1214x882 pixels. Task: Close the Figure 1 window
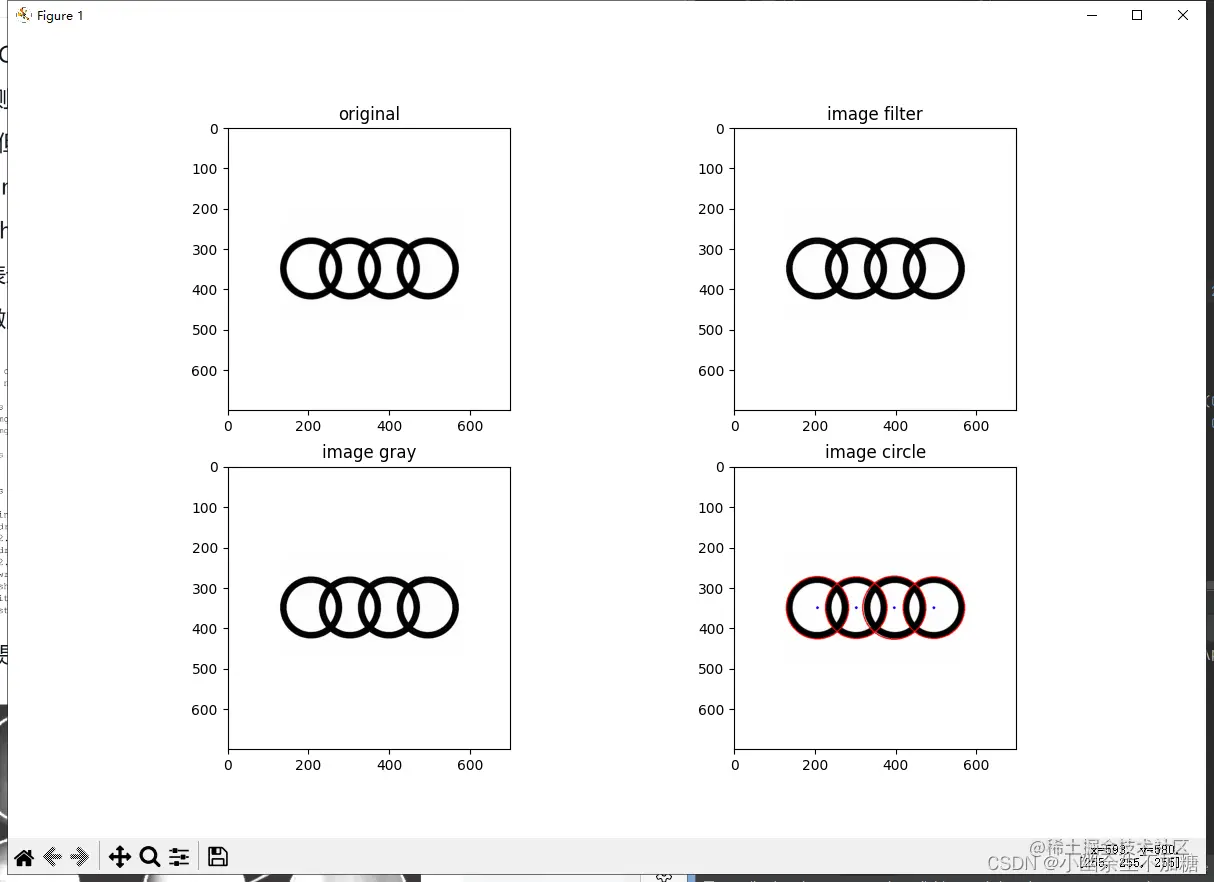click(1183, 15)
